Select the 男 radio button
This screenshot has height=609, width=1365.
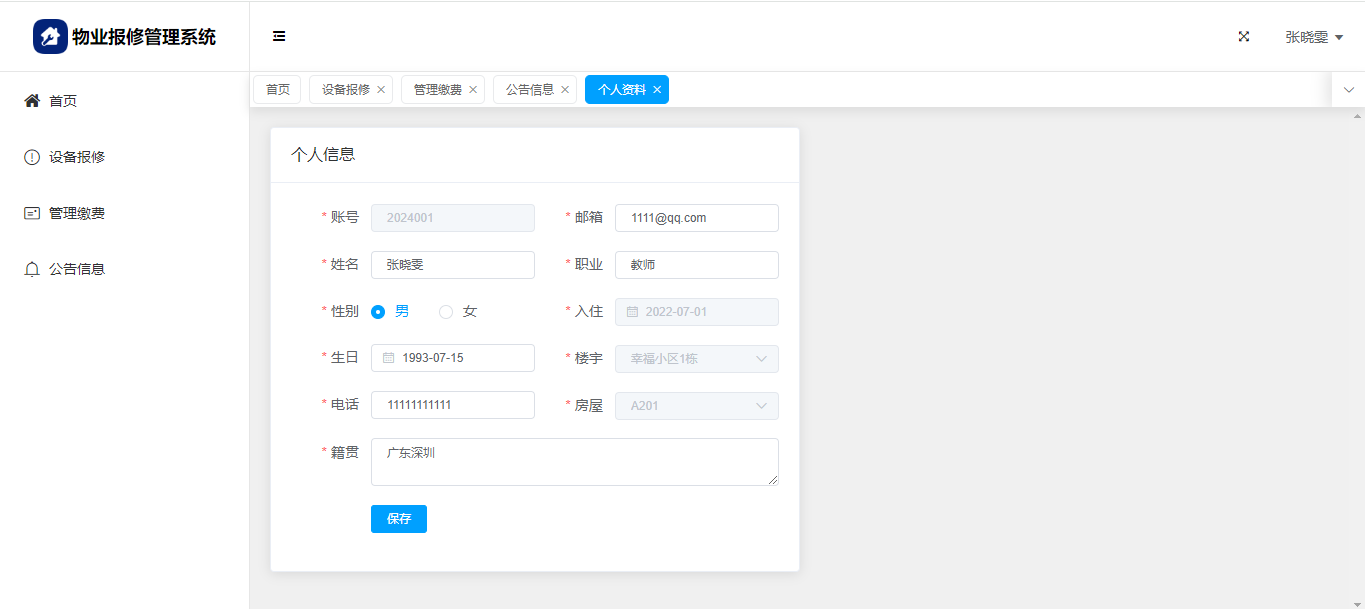click(x=378, y=312)
